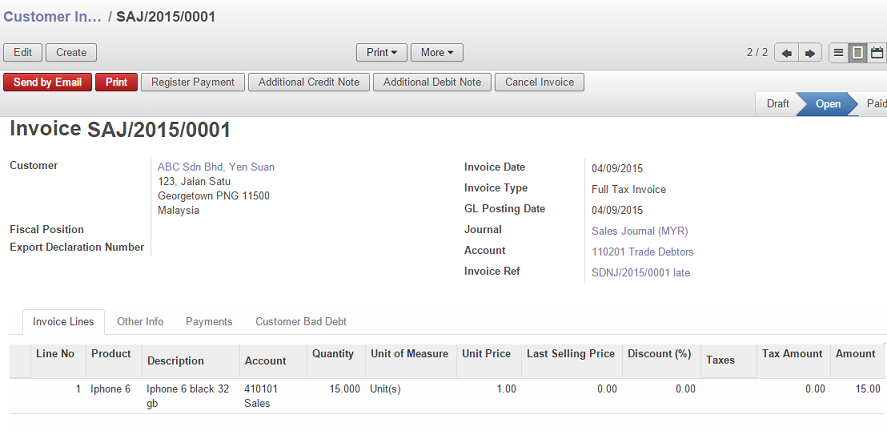887x433 pixels.
Task: Open the 110201 Trade Debtors account link
Action: click(x=642, y=252)
